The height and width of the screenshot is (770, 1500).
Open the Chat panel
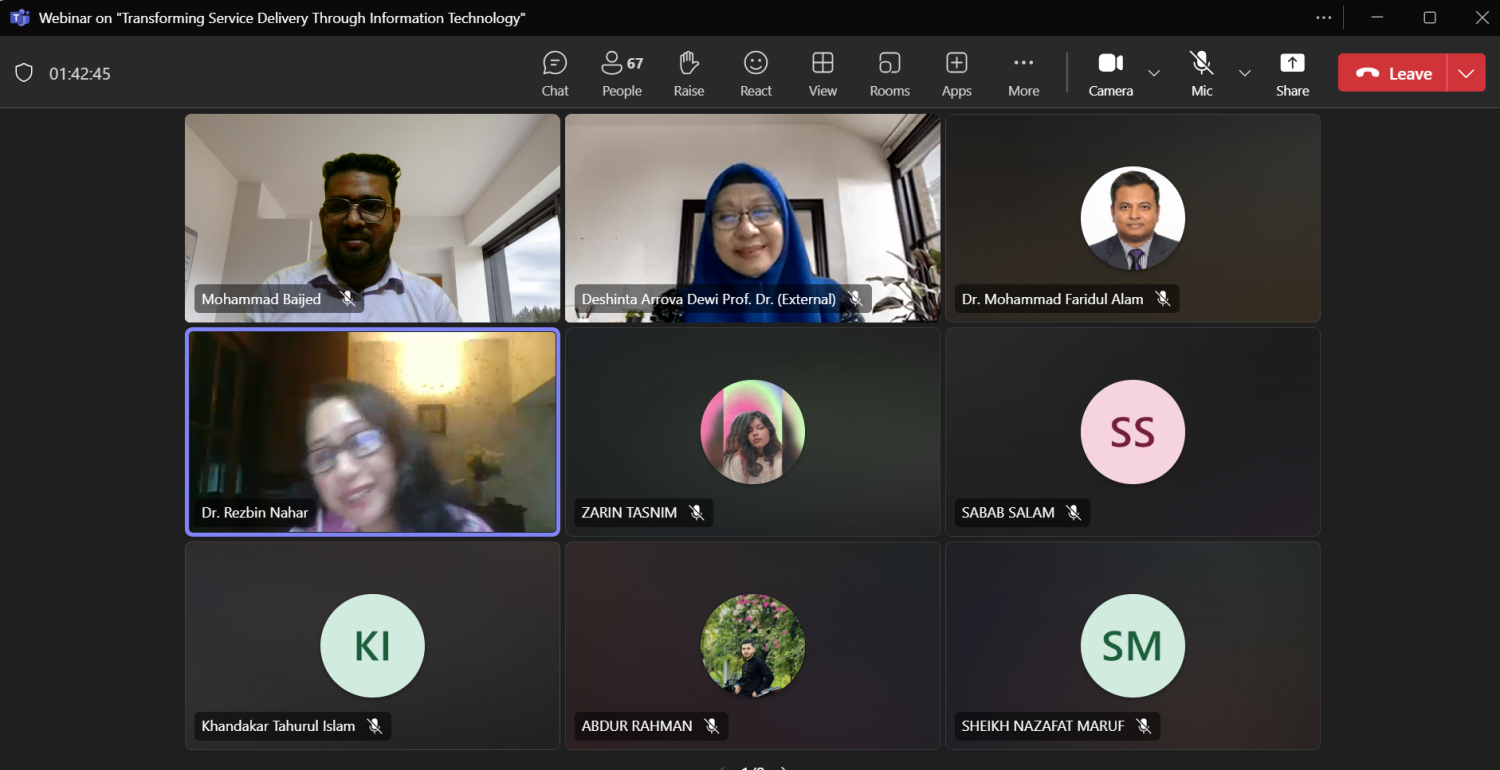(x=555, y=74)
